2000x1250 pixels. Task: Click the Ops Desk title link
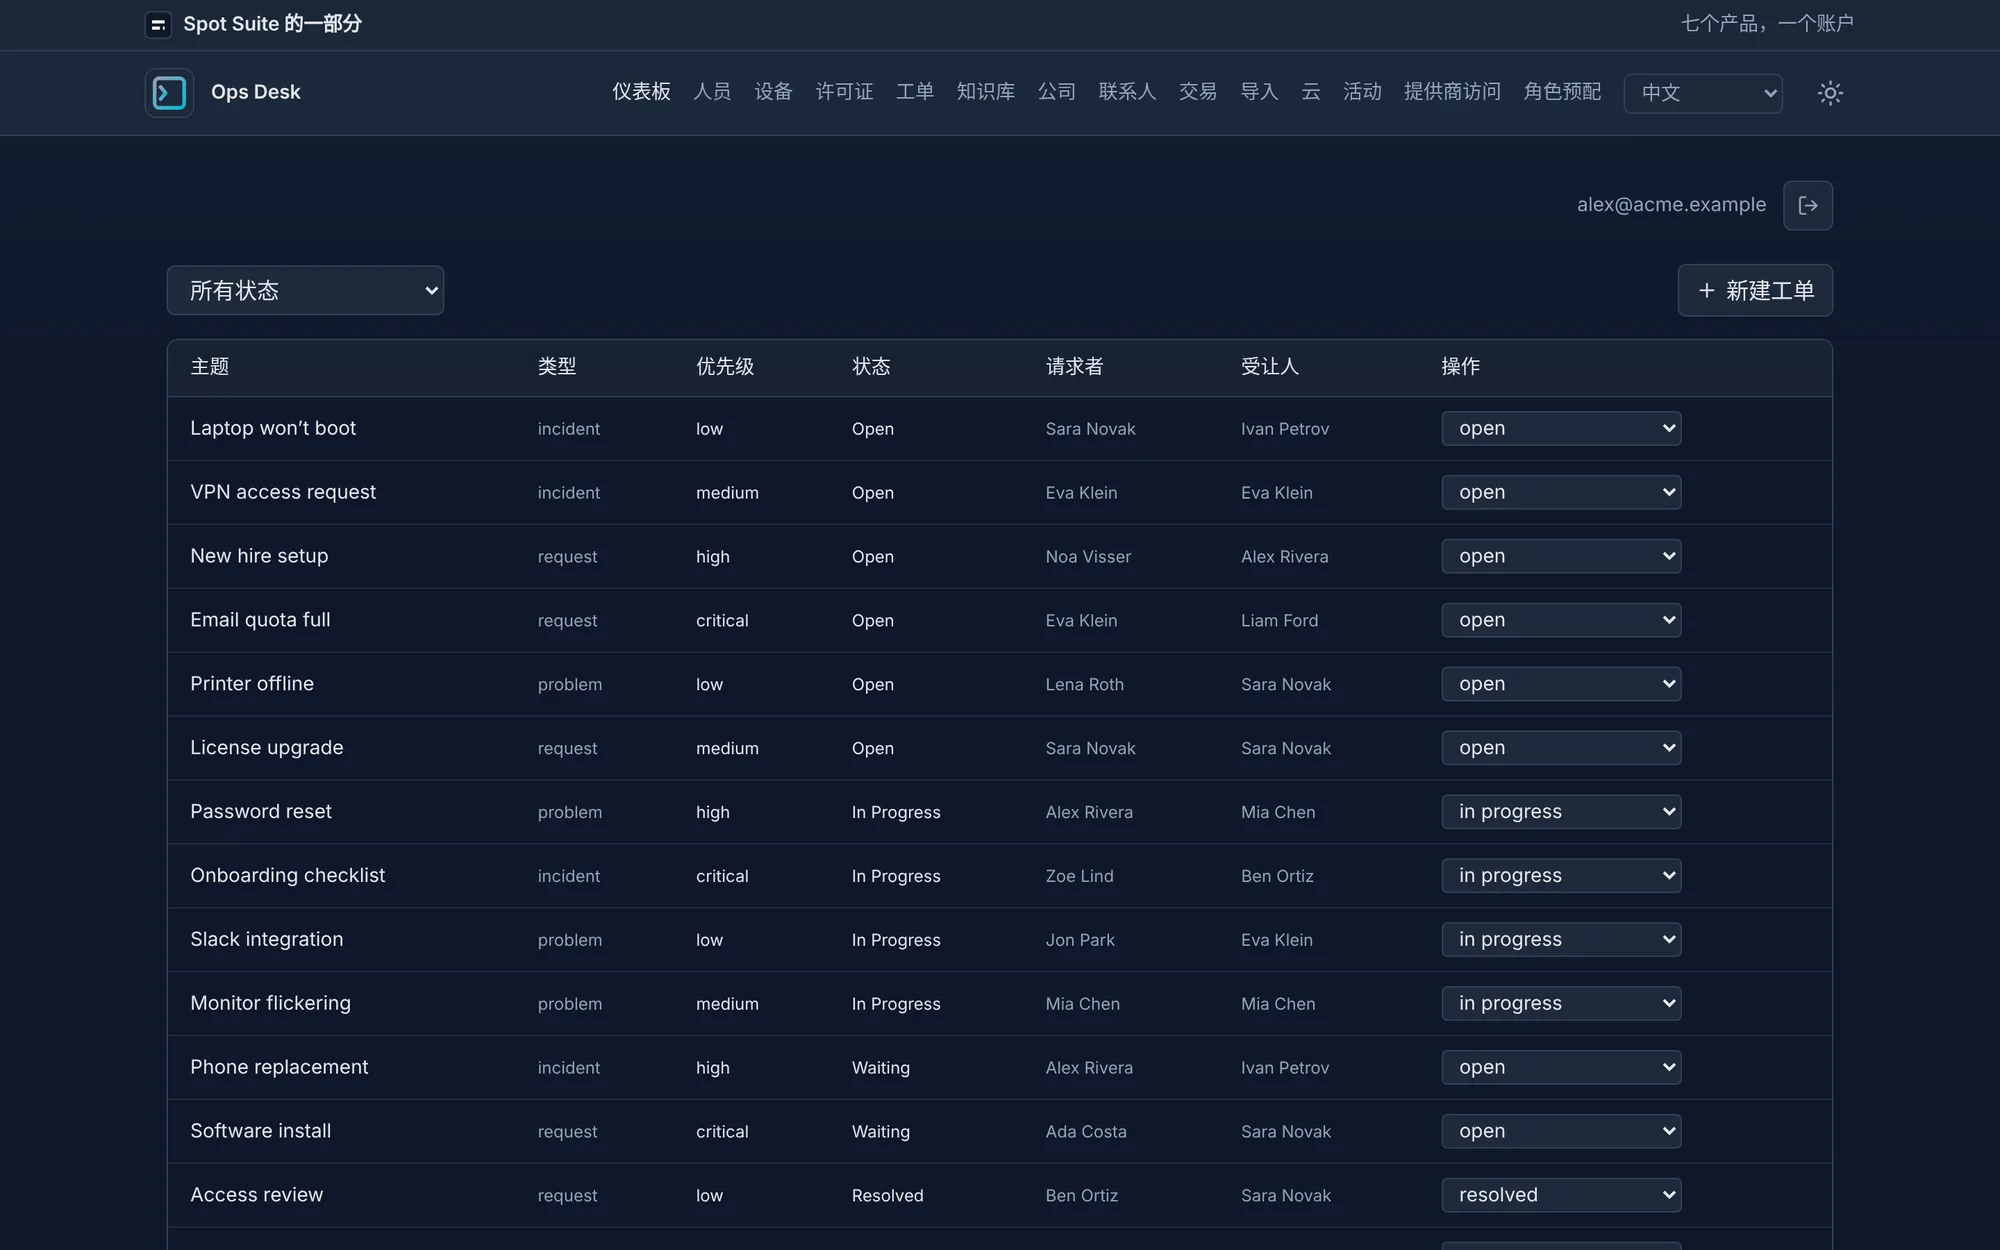[x=255, y=92]
